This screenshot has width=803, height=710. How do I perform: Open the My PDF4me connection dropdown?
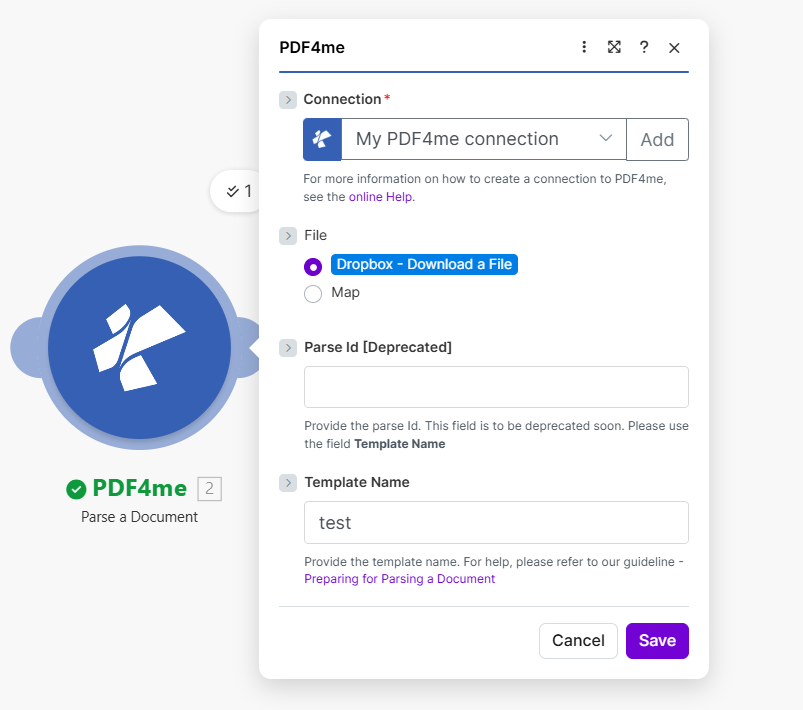pos(484,140)
